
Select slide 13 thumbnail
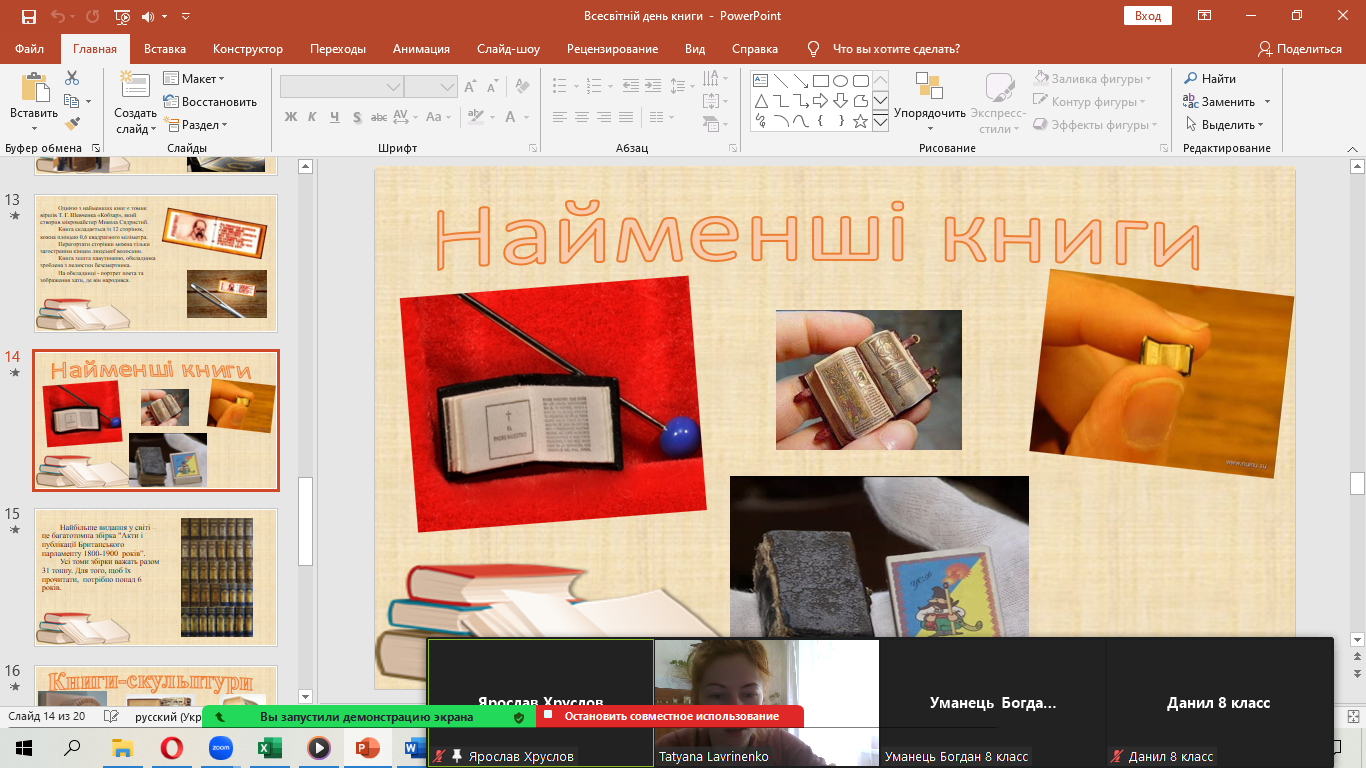(x=155, y=263)
